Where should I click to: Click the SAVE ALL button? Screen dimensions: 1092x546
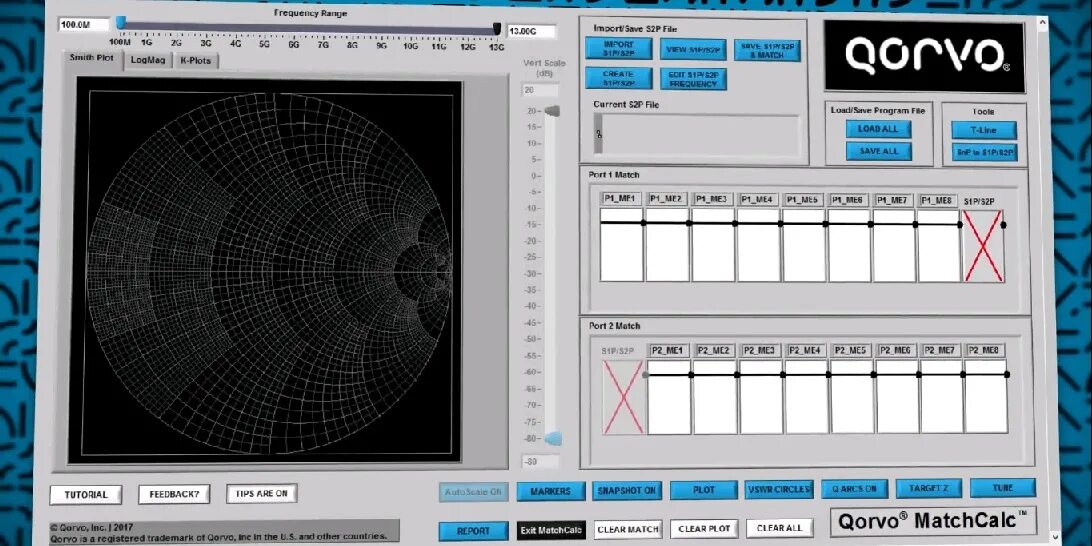[878, 151]
